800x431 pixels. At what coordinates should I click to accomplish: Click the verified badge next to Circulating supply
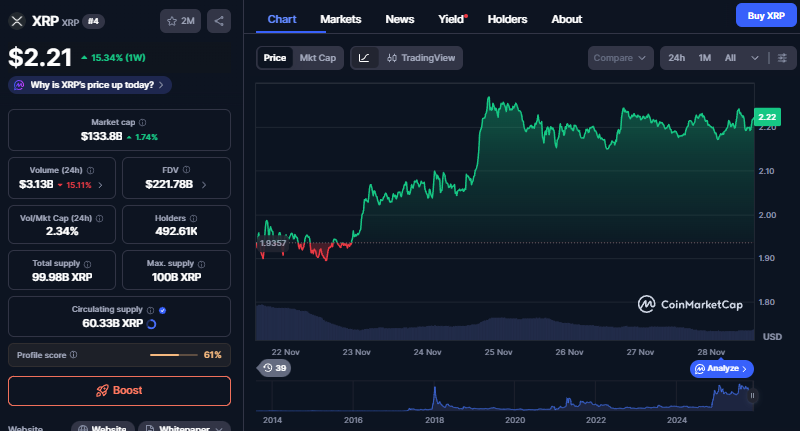(162, 310)
